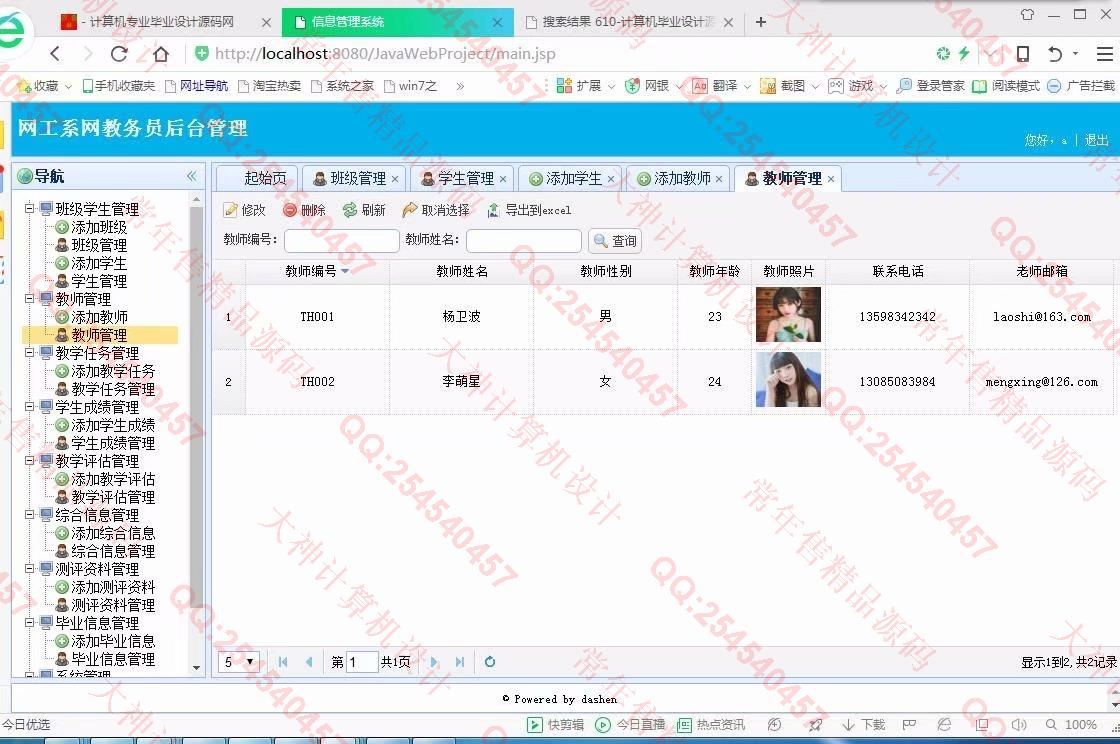The height and width of the screenshot is (744, 1120).
Task: Close the 教师管理 tab
Action: pyautogui.click(x=831, y=179)
